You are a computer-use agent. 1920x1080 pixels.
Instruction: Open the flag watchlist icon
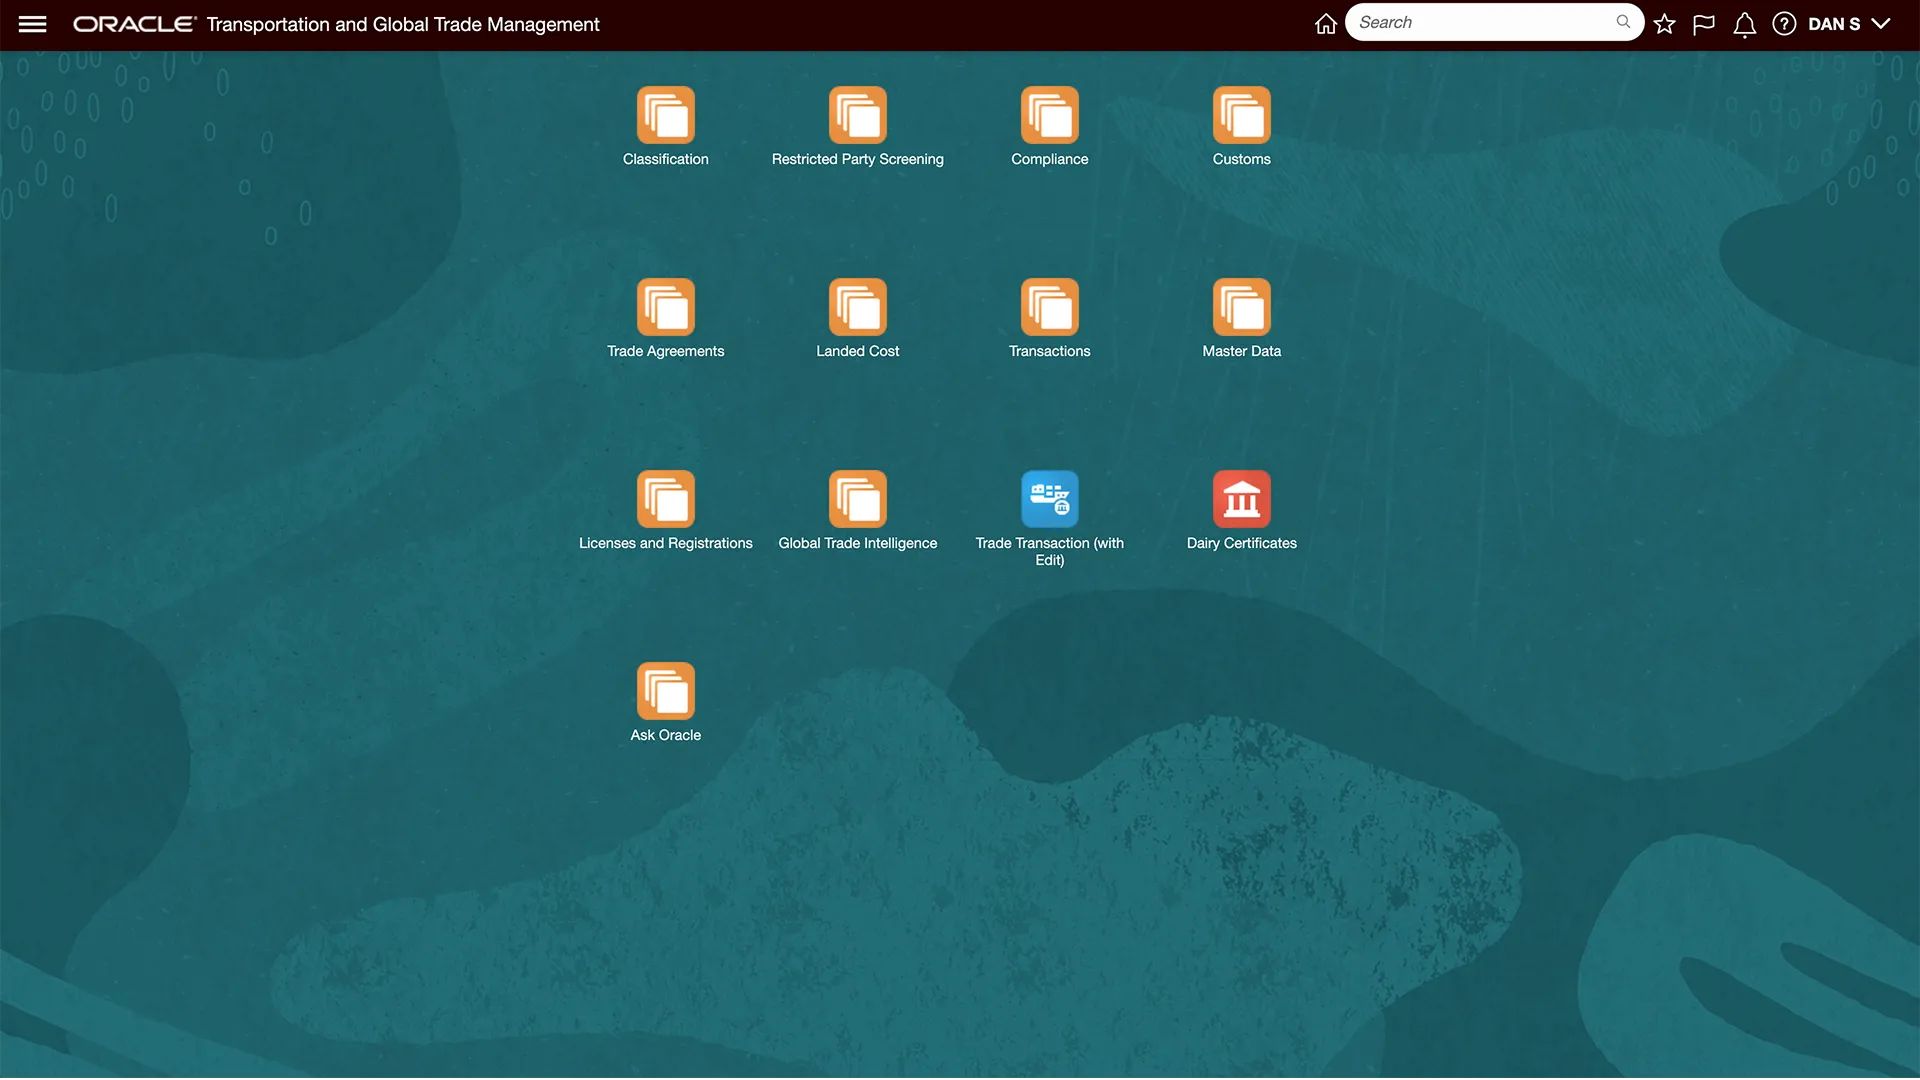coord(1704,24)
